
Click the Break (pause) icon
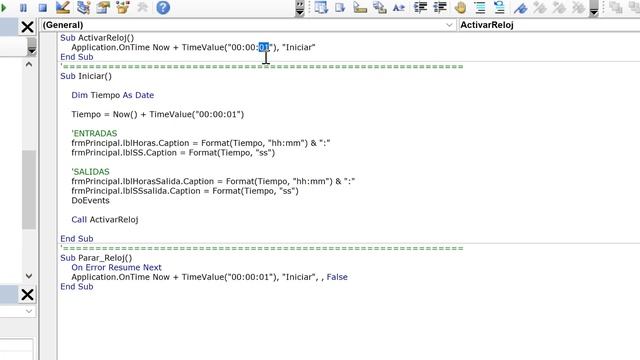click(x=23, y=8)
